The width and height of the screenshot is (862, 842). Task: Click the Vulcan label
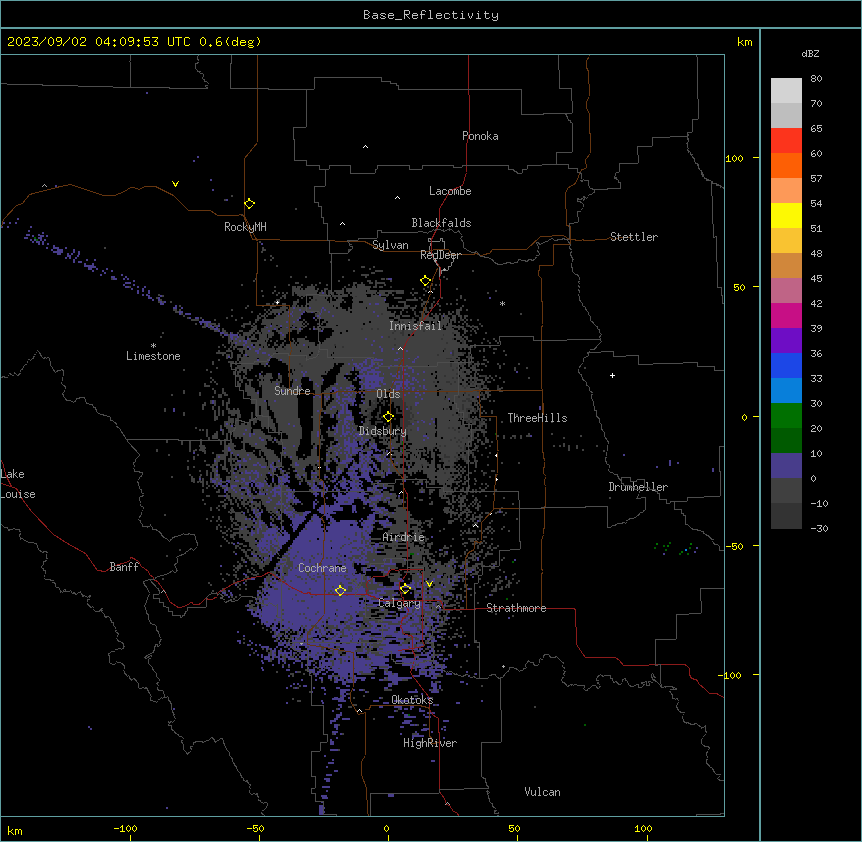tap(542, 792)
